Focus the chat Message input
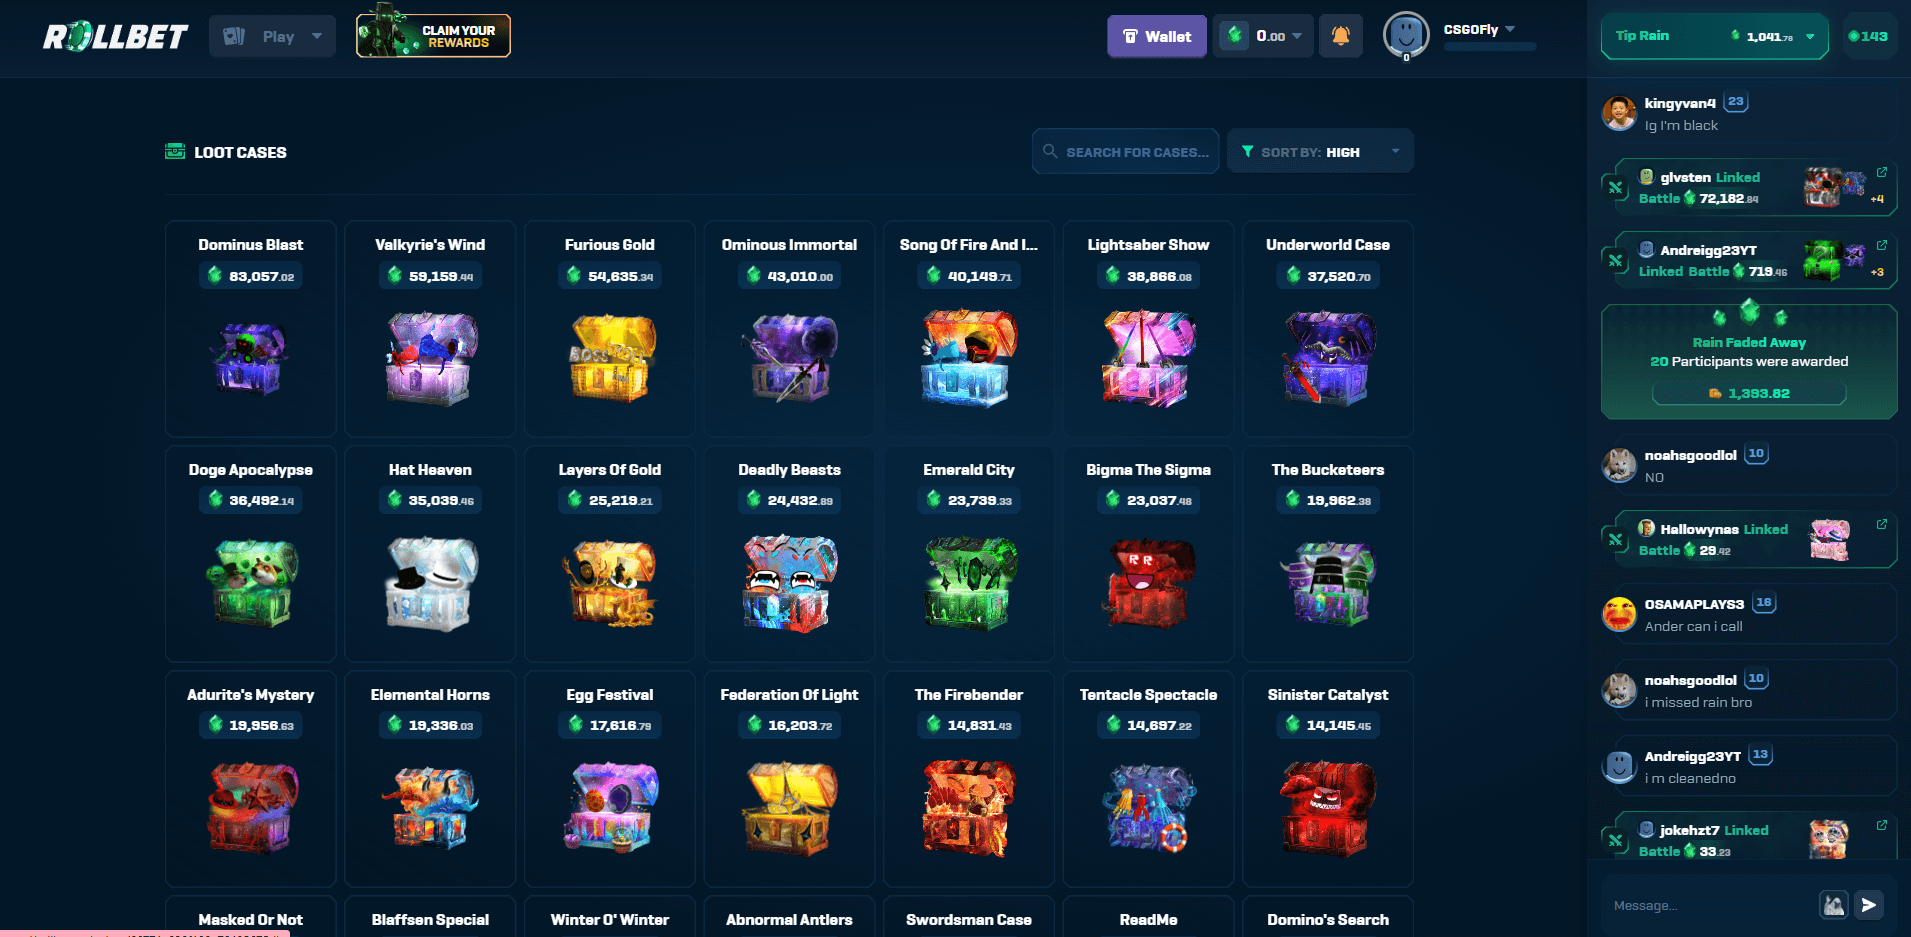 (x=1709, y=905)
